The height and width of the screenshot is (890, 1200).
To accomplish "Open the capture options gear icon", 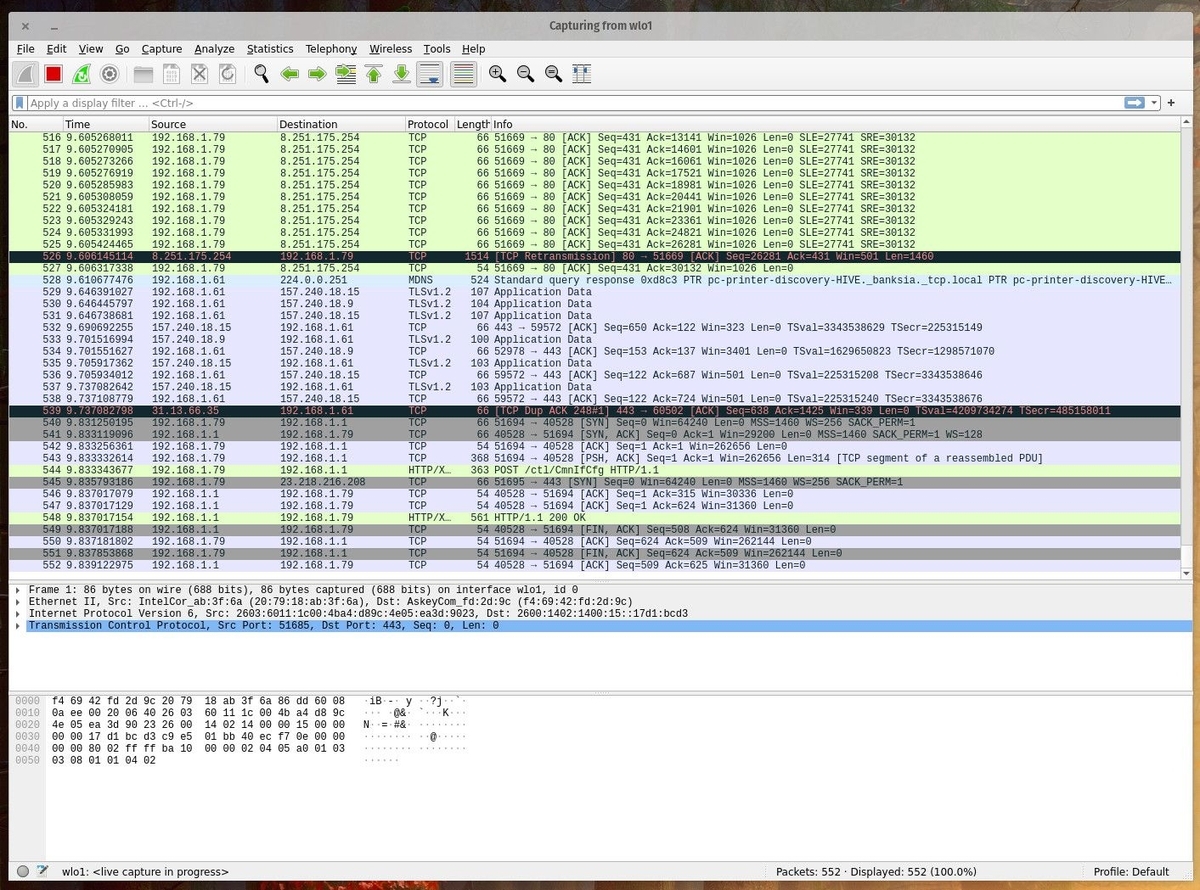I will point(109,73).
